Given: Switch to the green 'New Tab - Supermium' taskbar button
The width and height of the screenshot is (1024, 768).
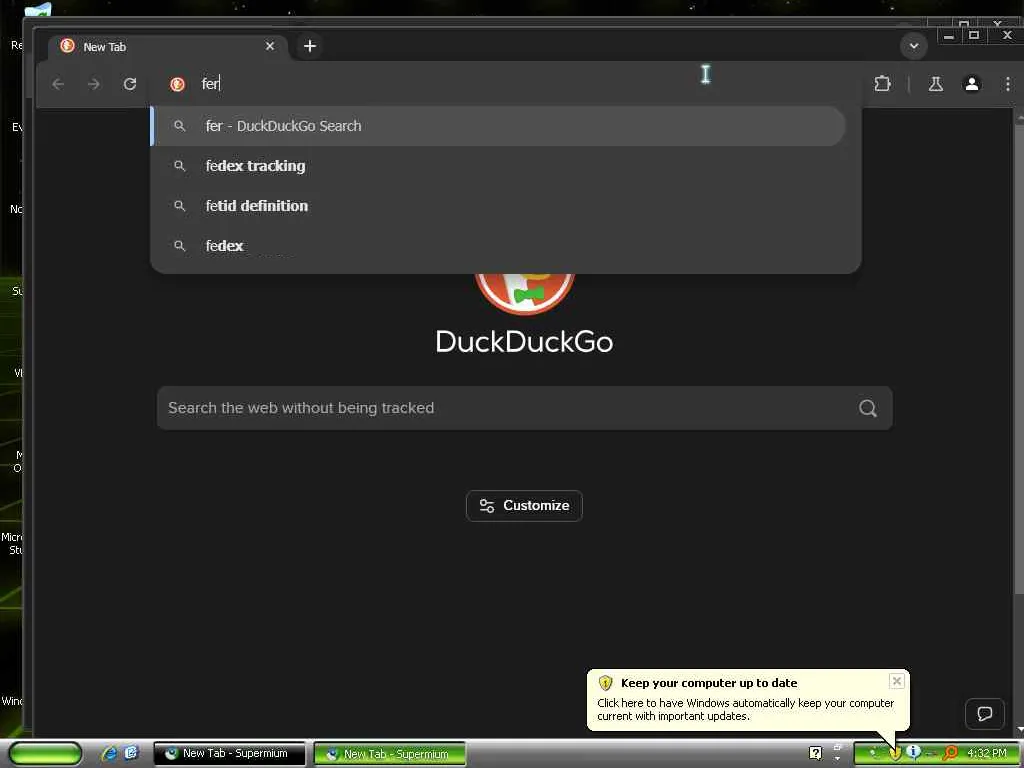Looking at the screenshot, I should pyautogui.click(x=390, y=754).
